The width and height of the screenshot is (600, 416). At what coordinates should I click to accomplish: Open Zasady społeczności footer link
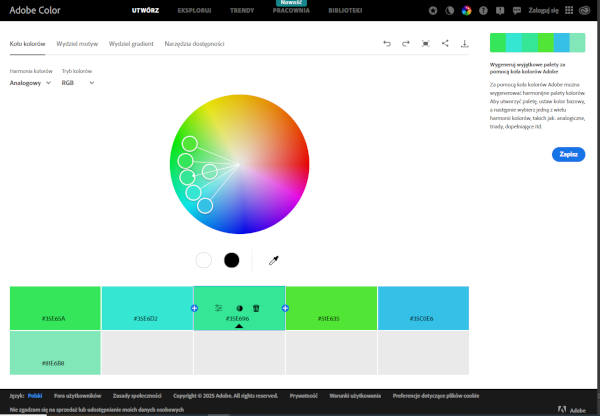137,396
